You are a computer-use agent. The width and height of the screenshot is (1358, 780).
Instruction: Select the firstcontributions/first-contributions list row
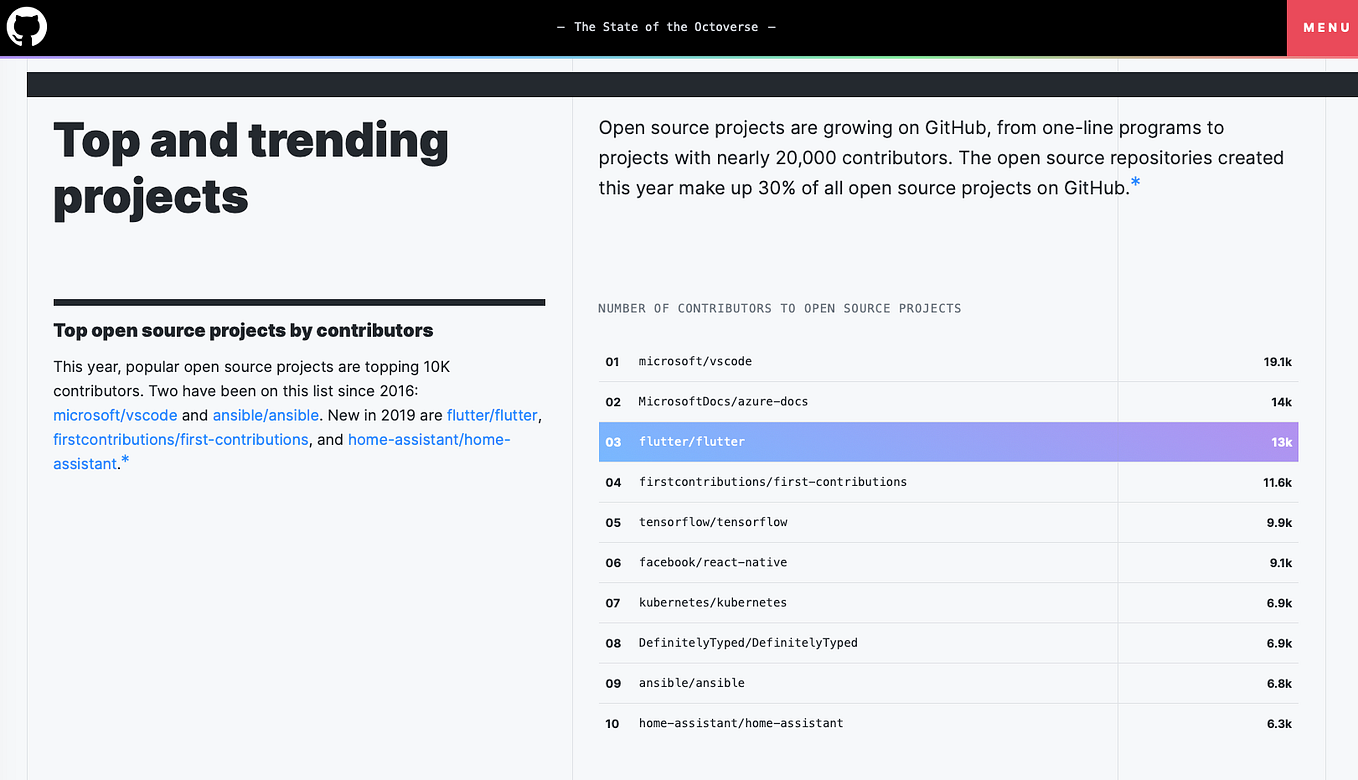(947, 482)
